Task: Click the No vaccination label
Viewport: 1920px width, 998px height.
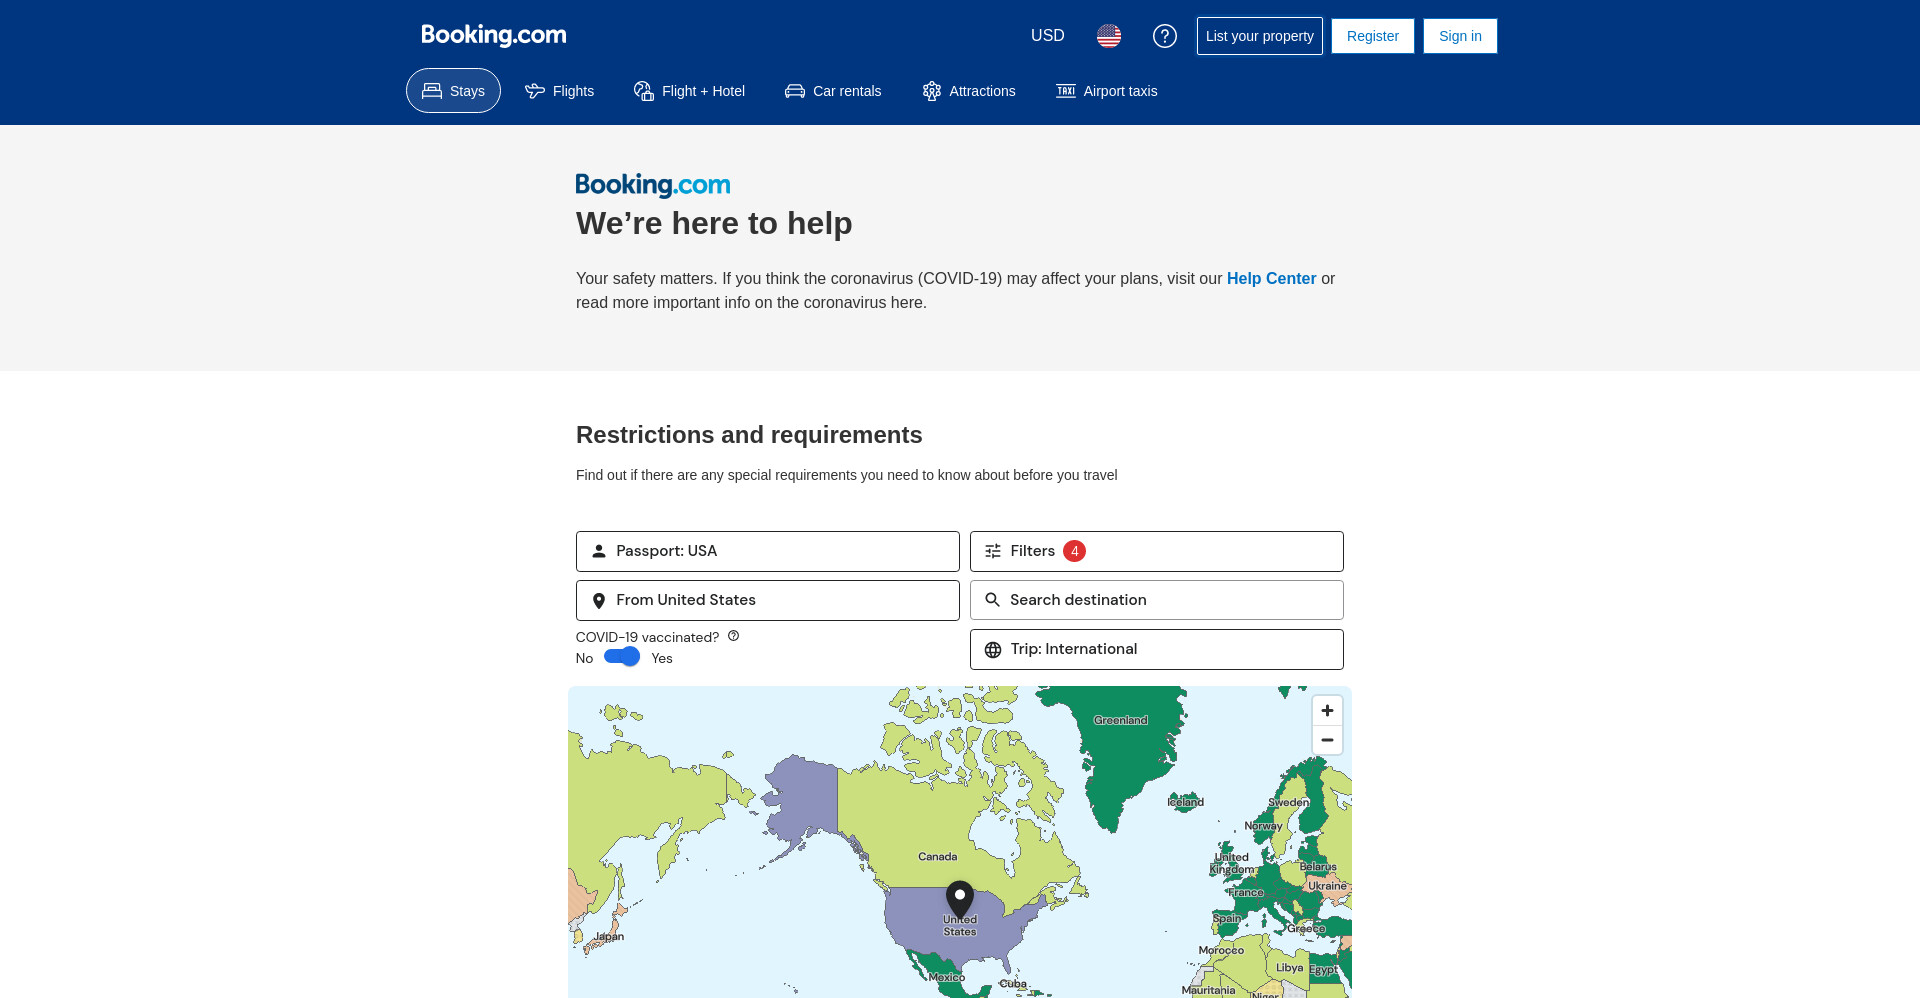Action: (584, 658)
